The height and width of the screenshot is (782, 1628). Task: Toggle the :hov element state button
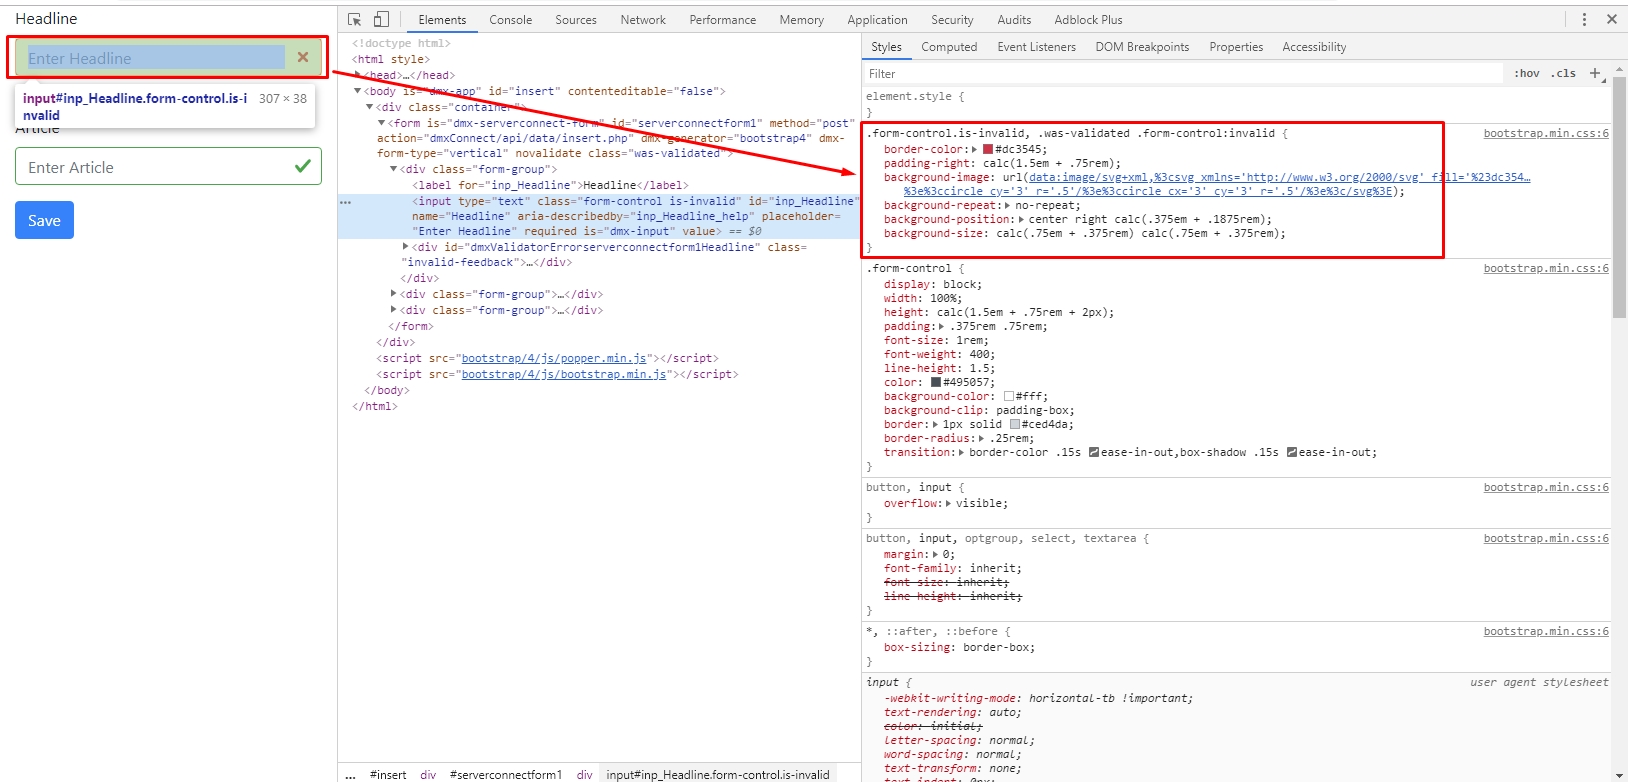tap(1526, 74)
